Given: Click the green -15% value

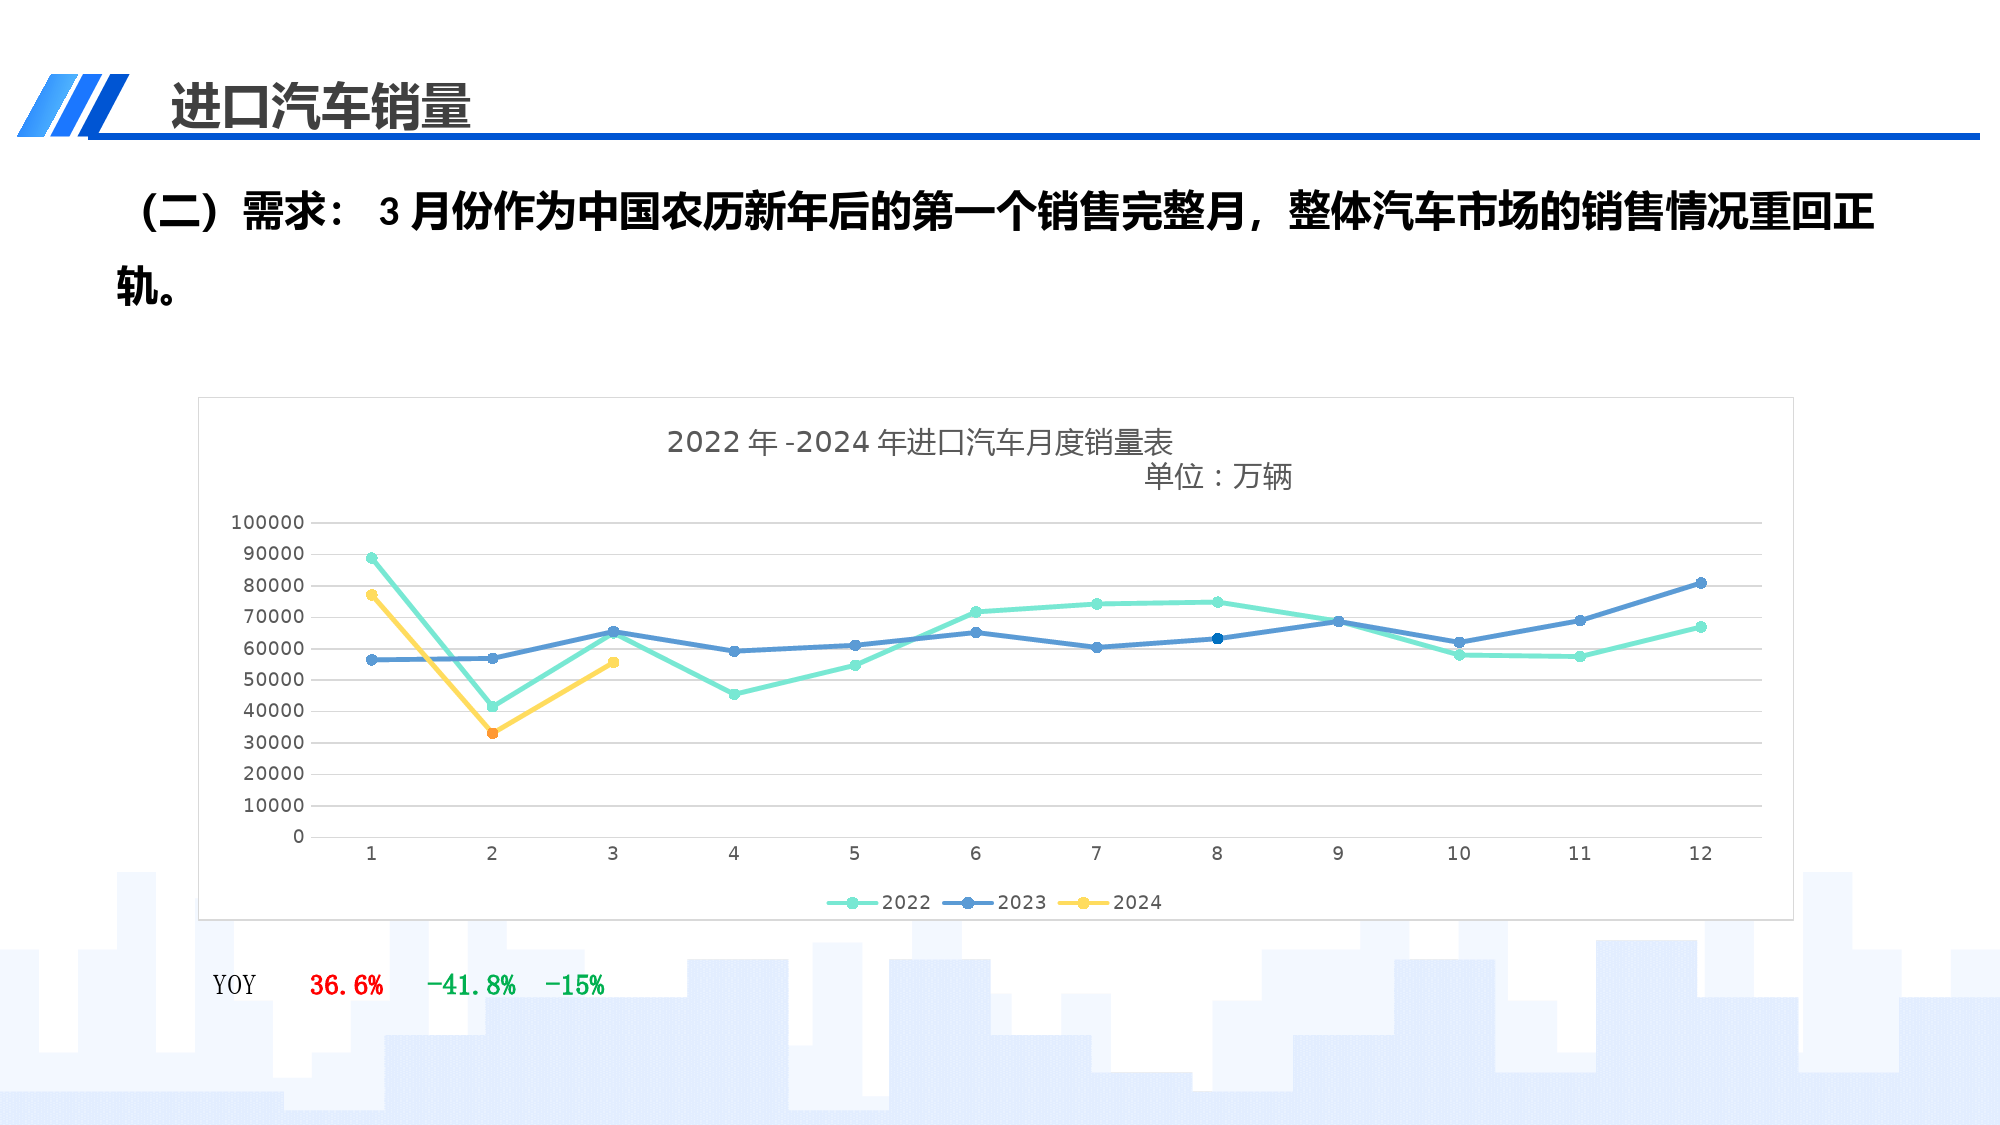Looking at the screenshot, I should [x=574, y=985].
